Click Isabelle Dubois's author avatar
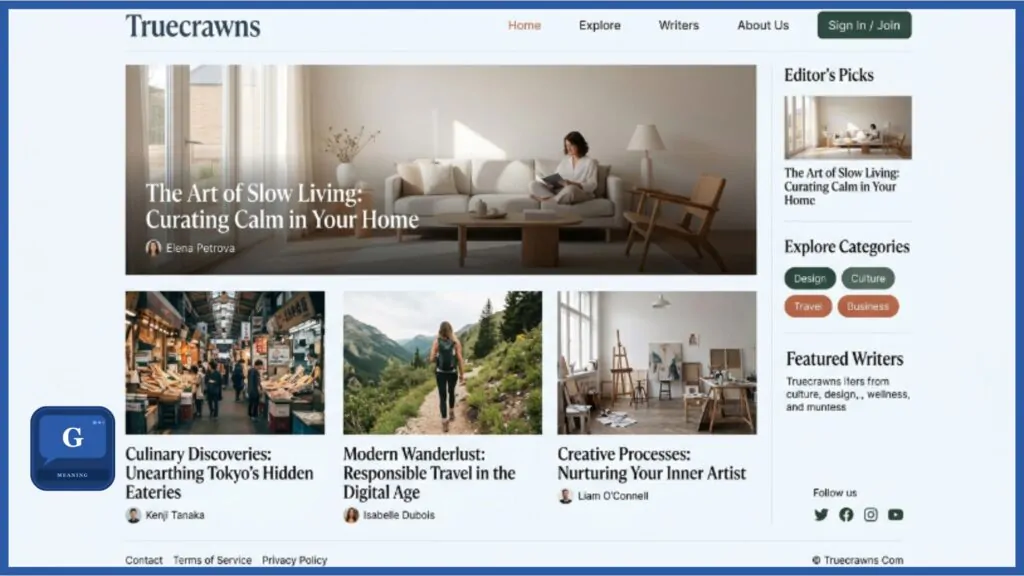The height and width of the screenshot is (576, 1024). pos(351,515)
